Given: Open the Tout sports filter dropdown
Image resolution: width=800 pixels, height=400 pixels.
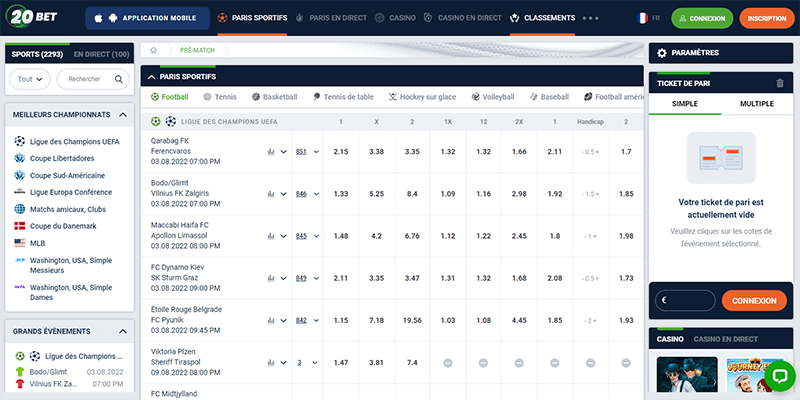Looking at the screenshot, I should (x=30, y=79).
